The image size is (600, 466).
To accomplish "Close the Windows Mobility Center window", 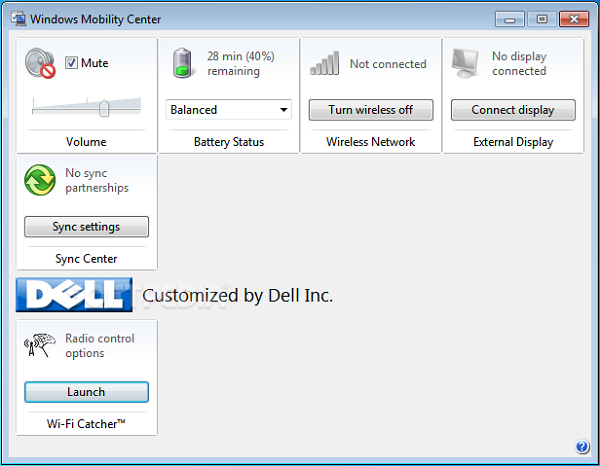I will pyautogui.click(x=573, y=19).
